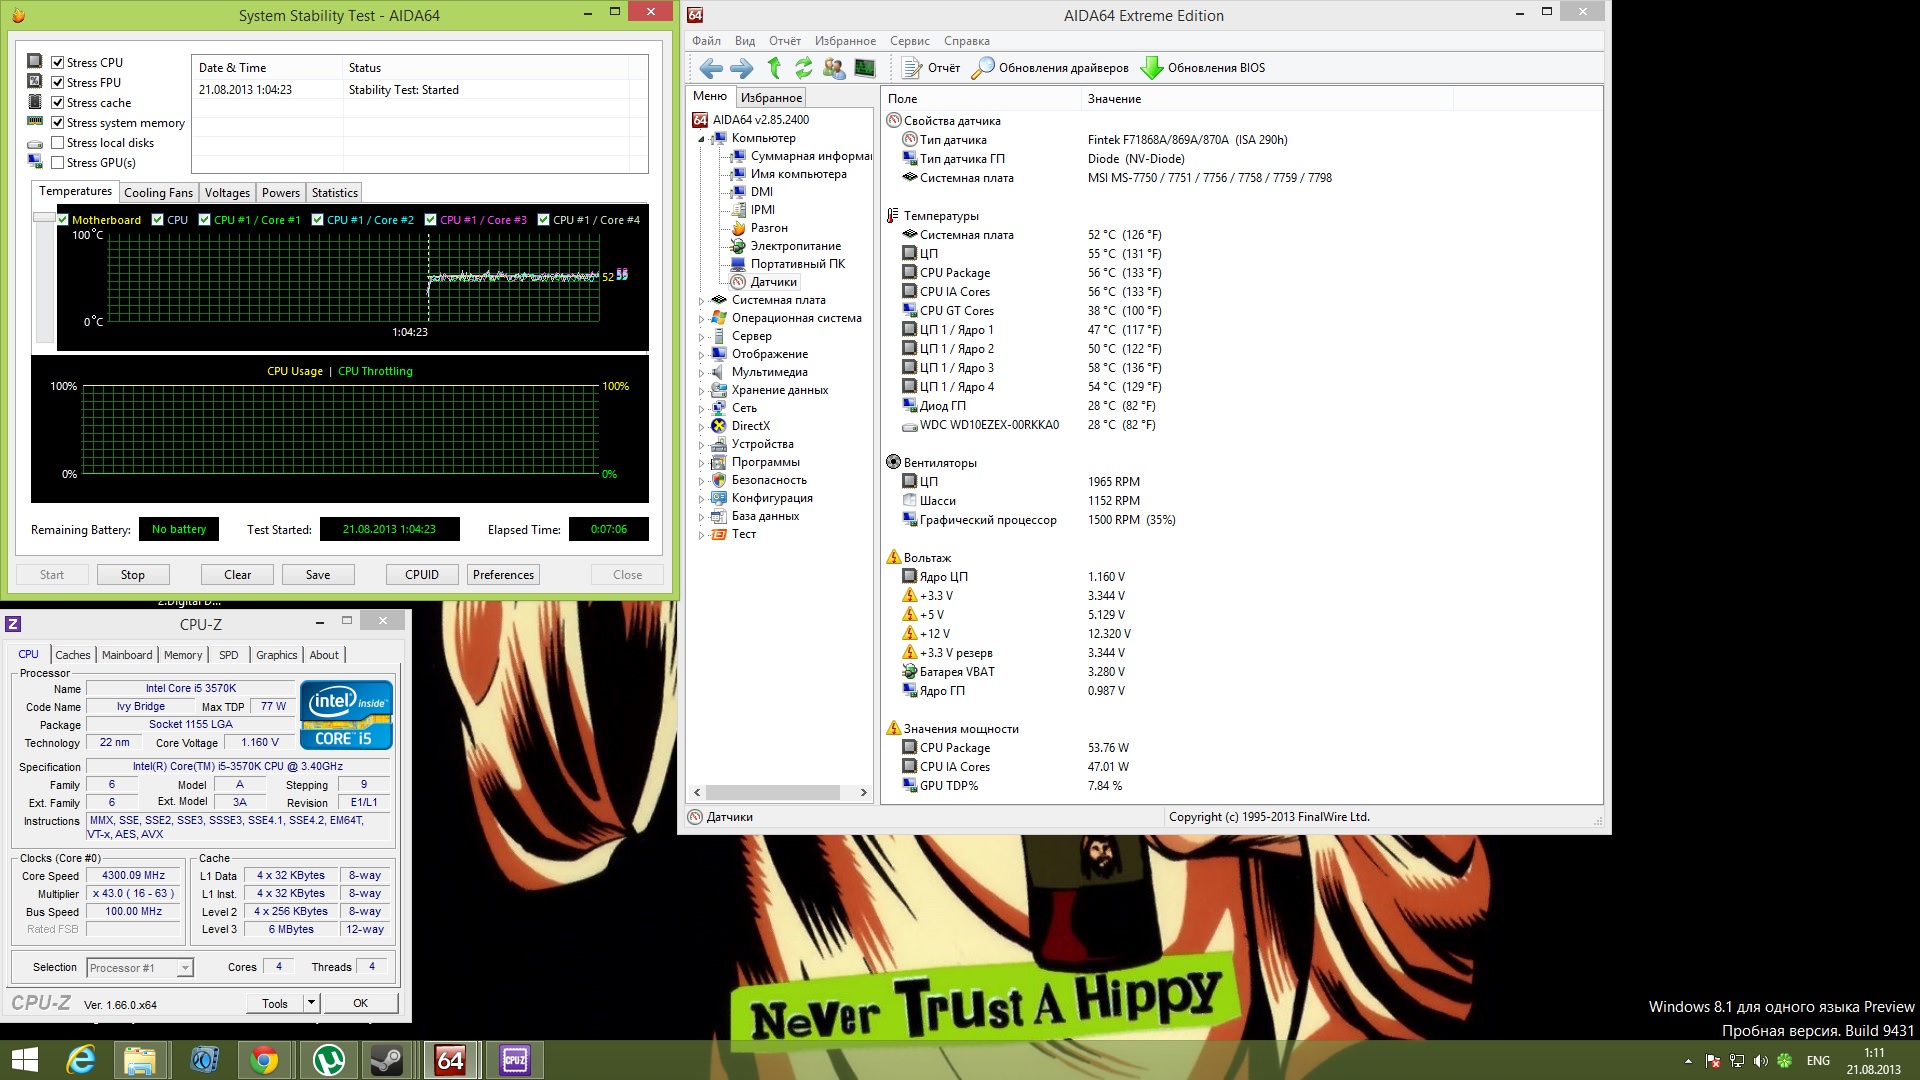Switch to Voltages tab

[227, 193]
